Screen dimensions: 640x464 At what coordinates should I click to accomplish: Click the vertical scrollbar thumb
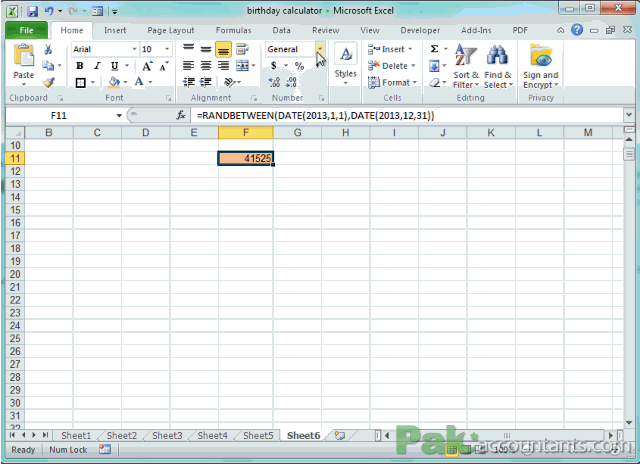(x=629, y=154)
